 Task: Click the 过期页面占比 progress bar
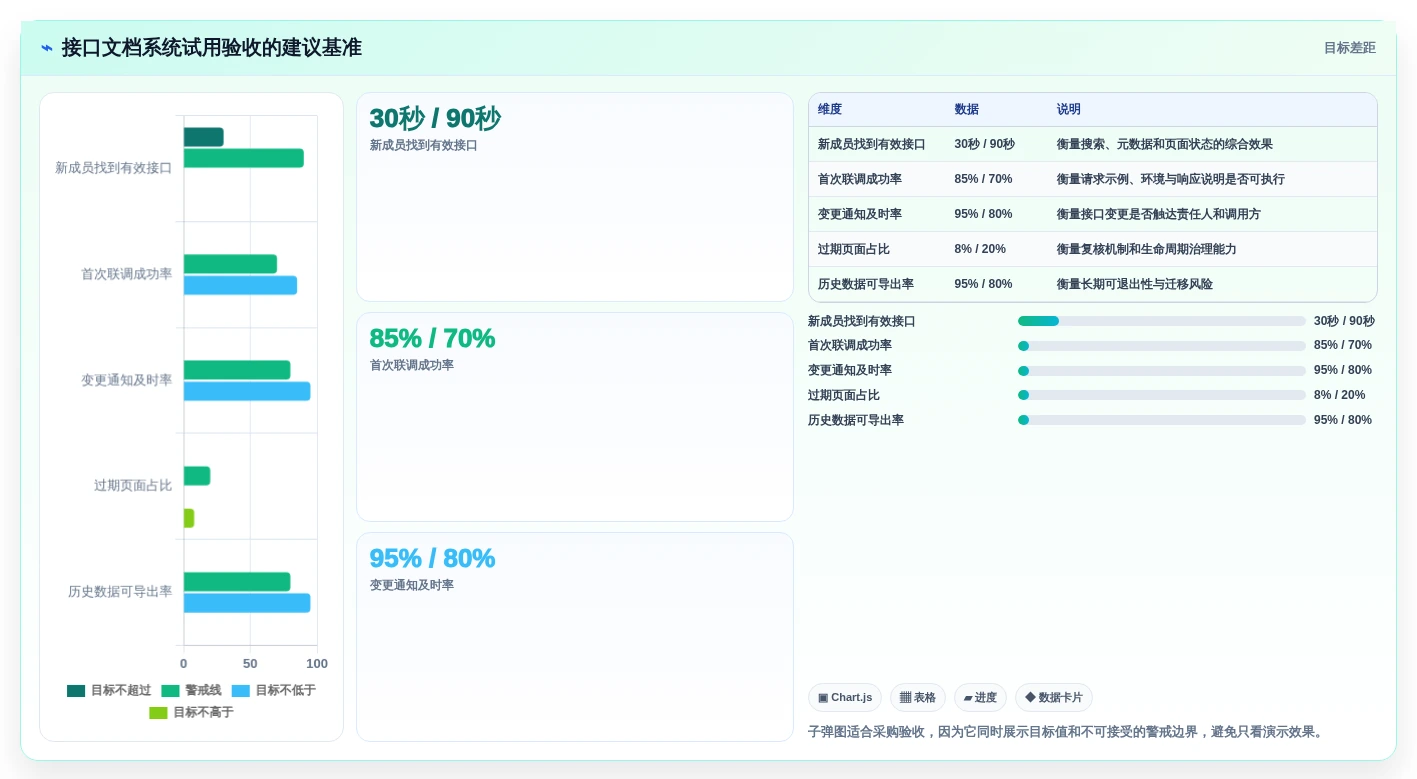1162,395
